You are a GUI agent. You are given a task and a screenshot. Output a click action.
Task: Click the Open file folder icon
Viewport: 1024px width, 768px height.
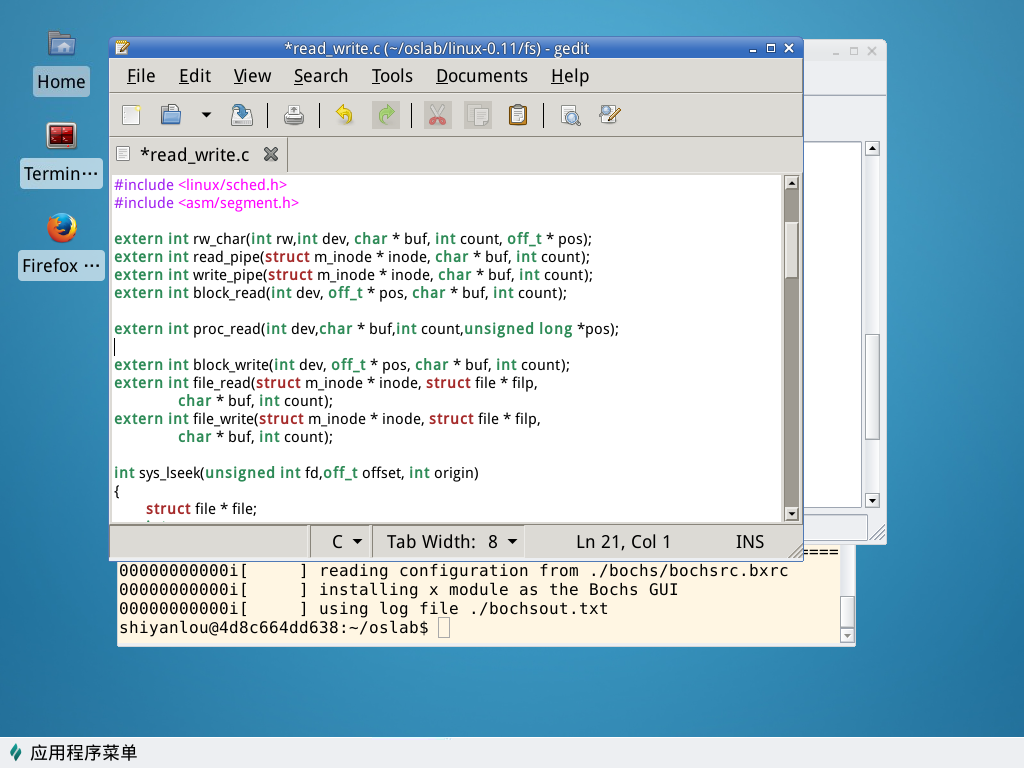coord(171,115)
